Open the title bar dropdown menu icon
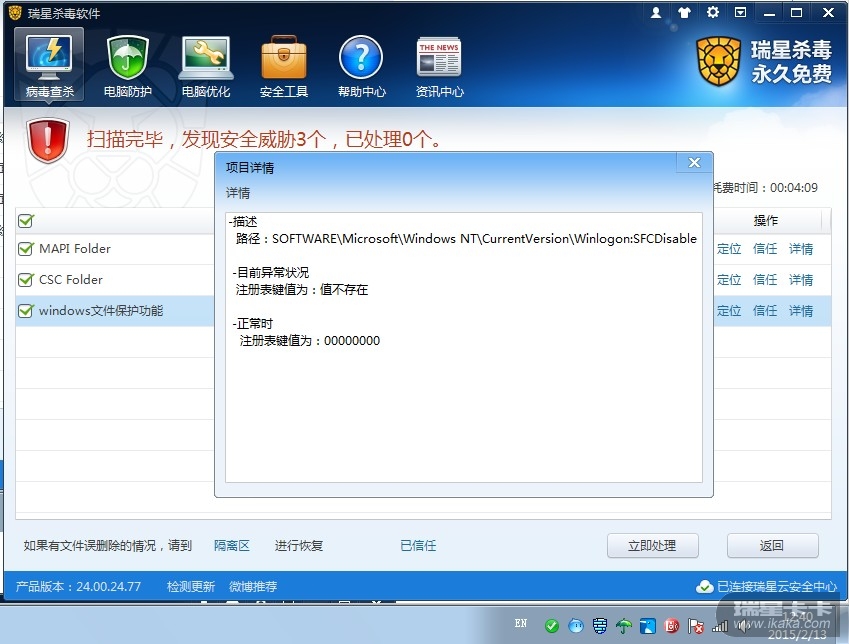 [740, 12]
